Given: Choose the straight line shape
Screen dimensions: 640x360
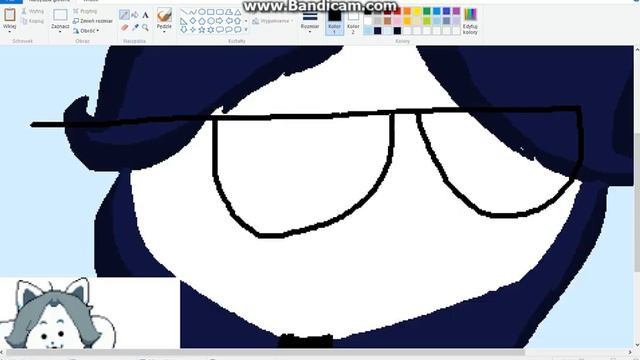Looking at the screenshot, I should 184,12.
